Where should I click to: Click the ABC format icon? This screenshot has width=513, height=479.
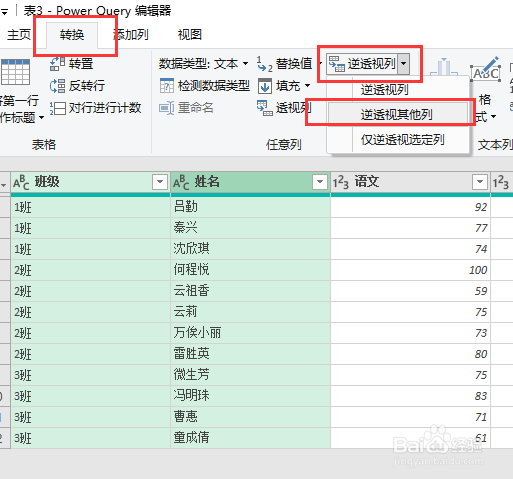486,70
